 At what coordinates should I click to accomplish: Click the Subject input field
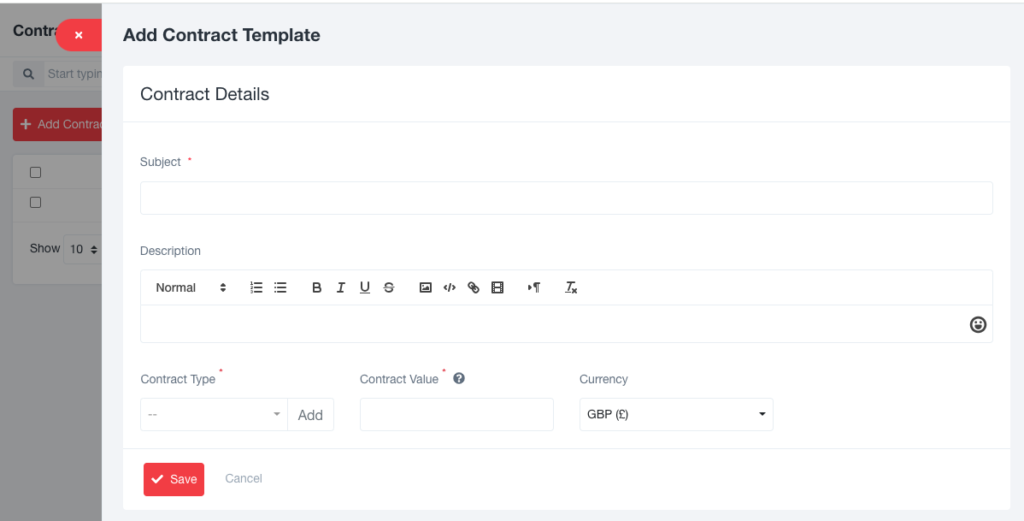point(566,198)
